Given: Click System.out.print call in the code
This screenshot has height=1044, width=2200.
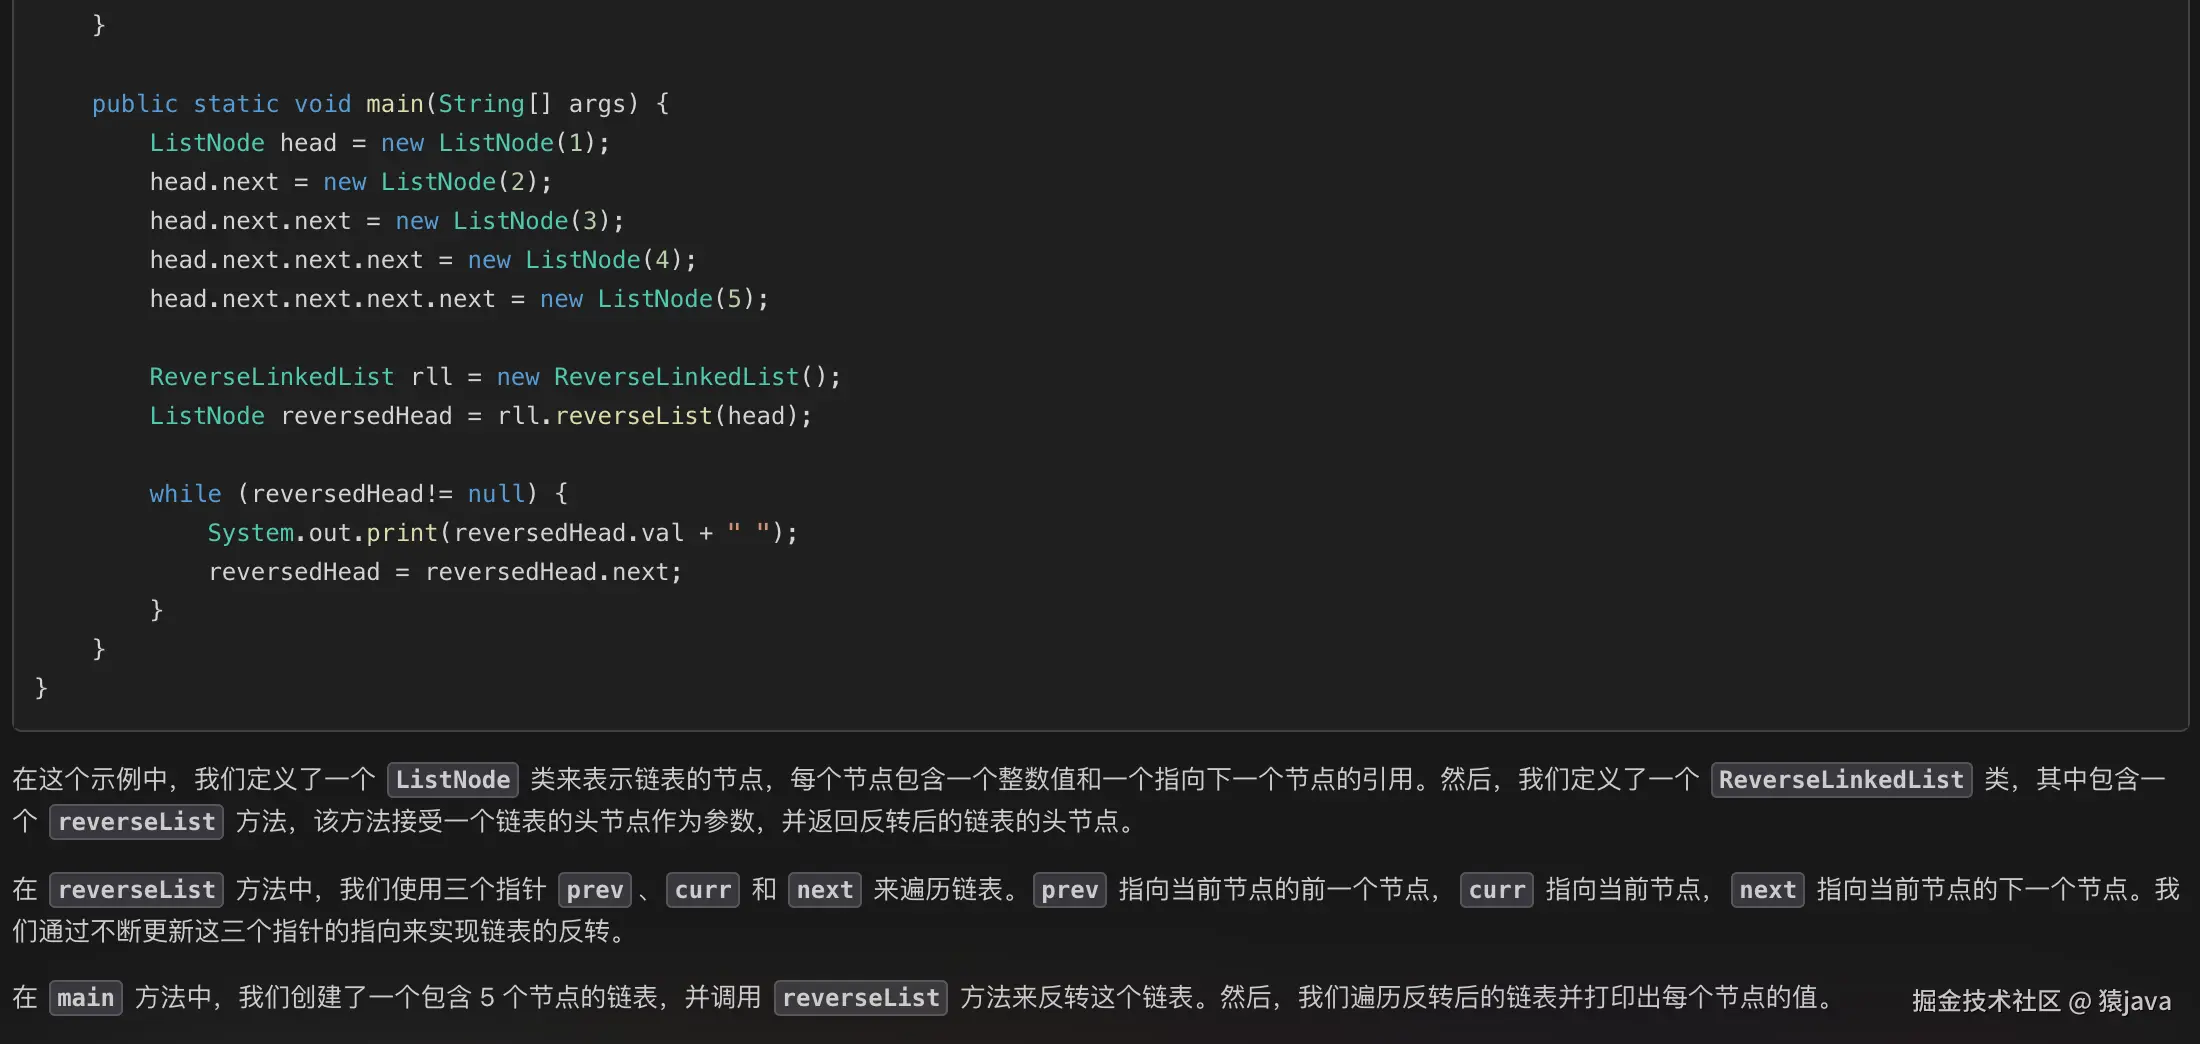Looking at the screenshot, I should [322, 533].
